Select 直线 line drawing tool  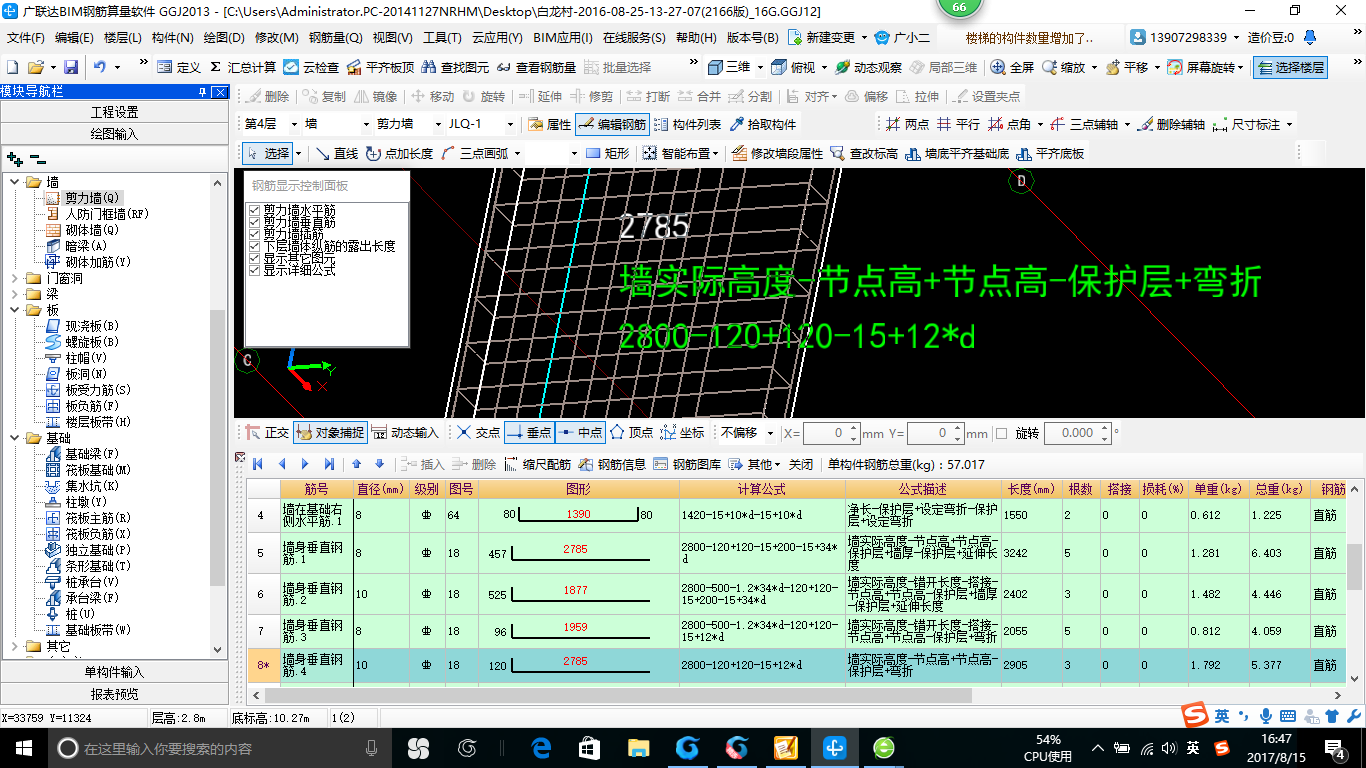[336, 154]
